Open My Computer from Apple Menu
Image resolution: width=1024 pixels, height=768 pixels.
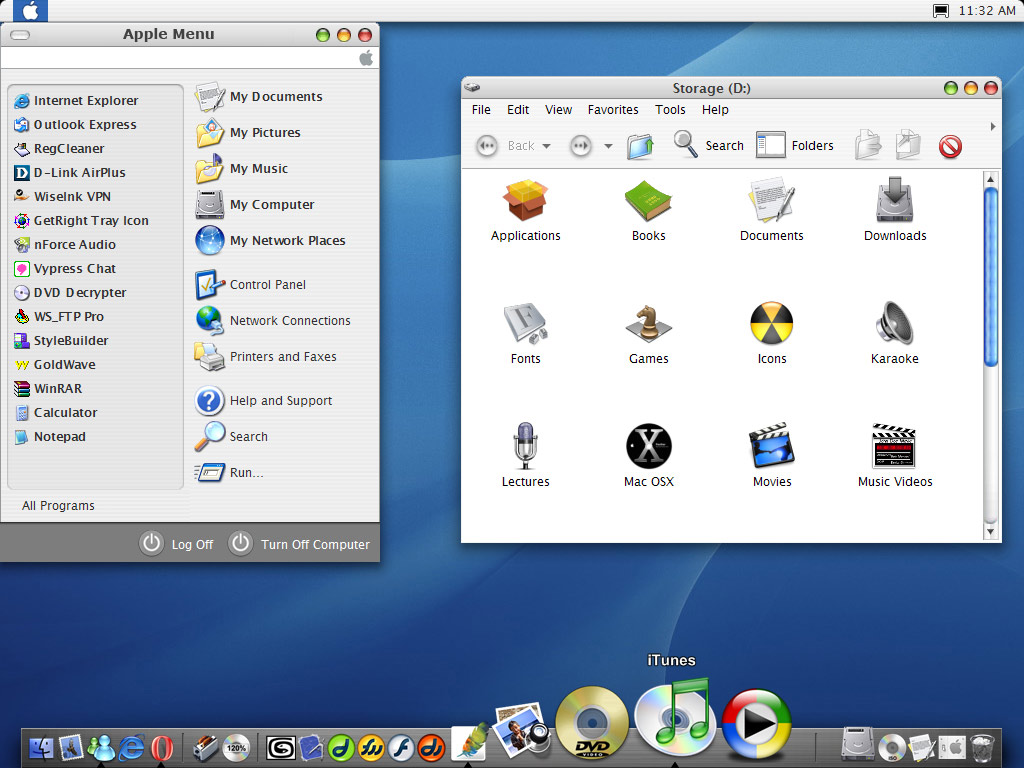pos(255,204)
